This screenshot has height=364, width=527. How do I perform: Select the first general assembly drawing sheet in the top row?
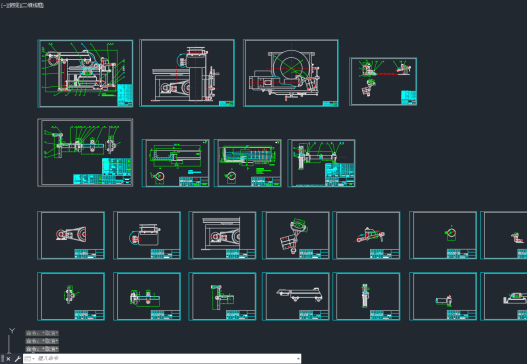pos(85,73)
